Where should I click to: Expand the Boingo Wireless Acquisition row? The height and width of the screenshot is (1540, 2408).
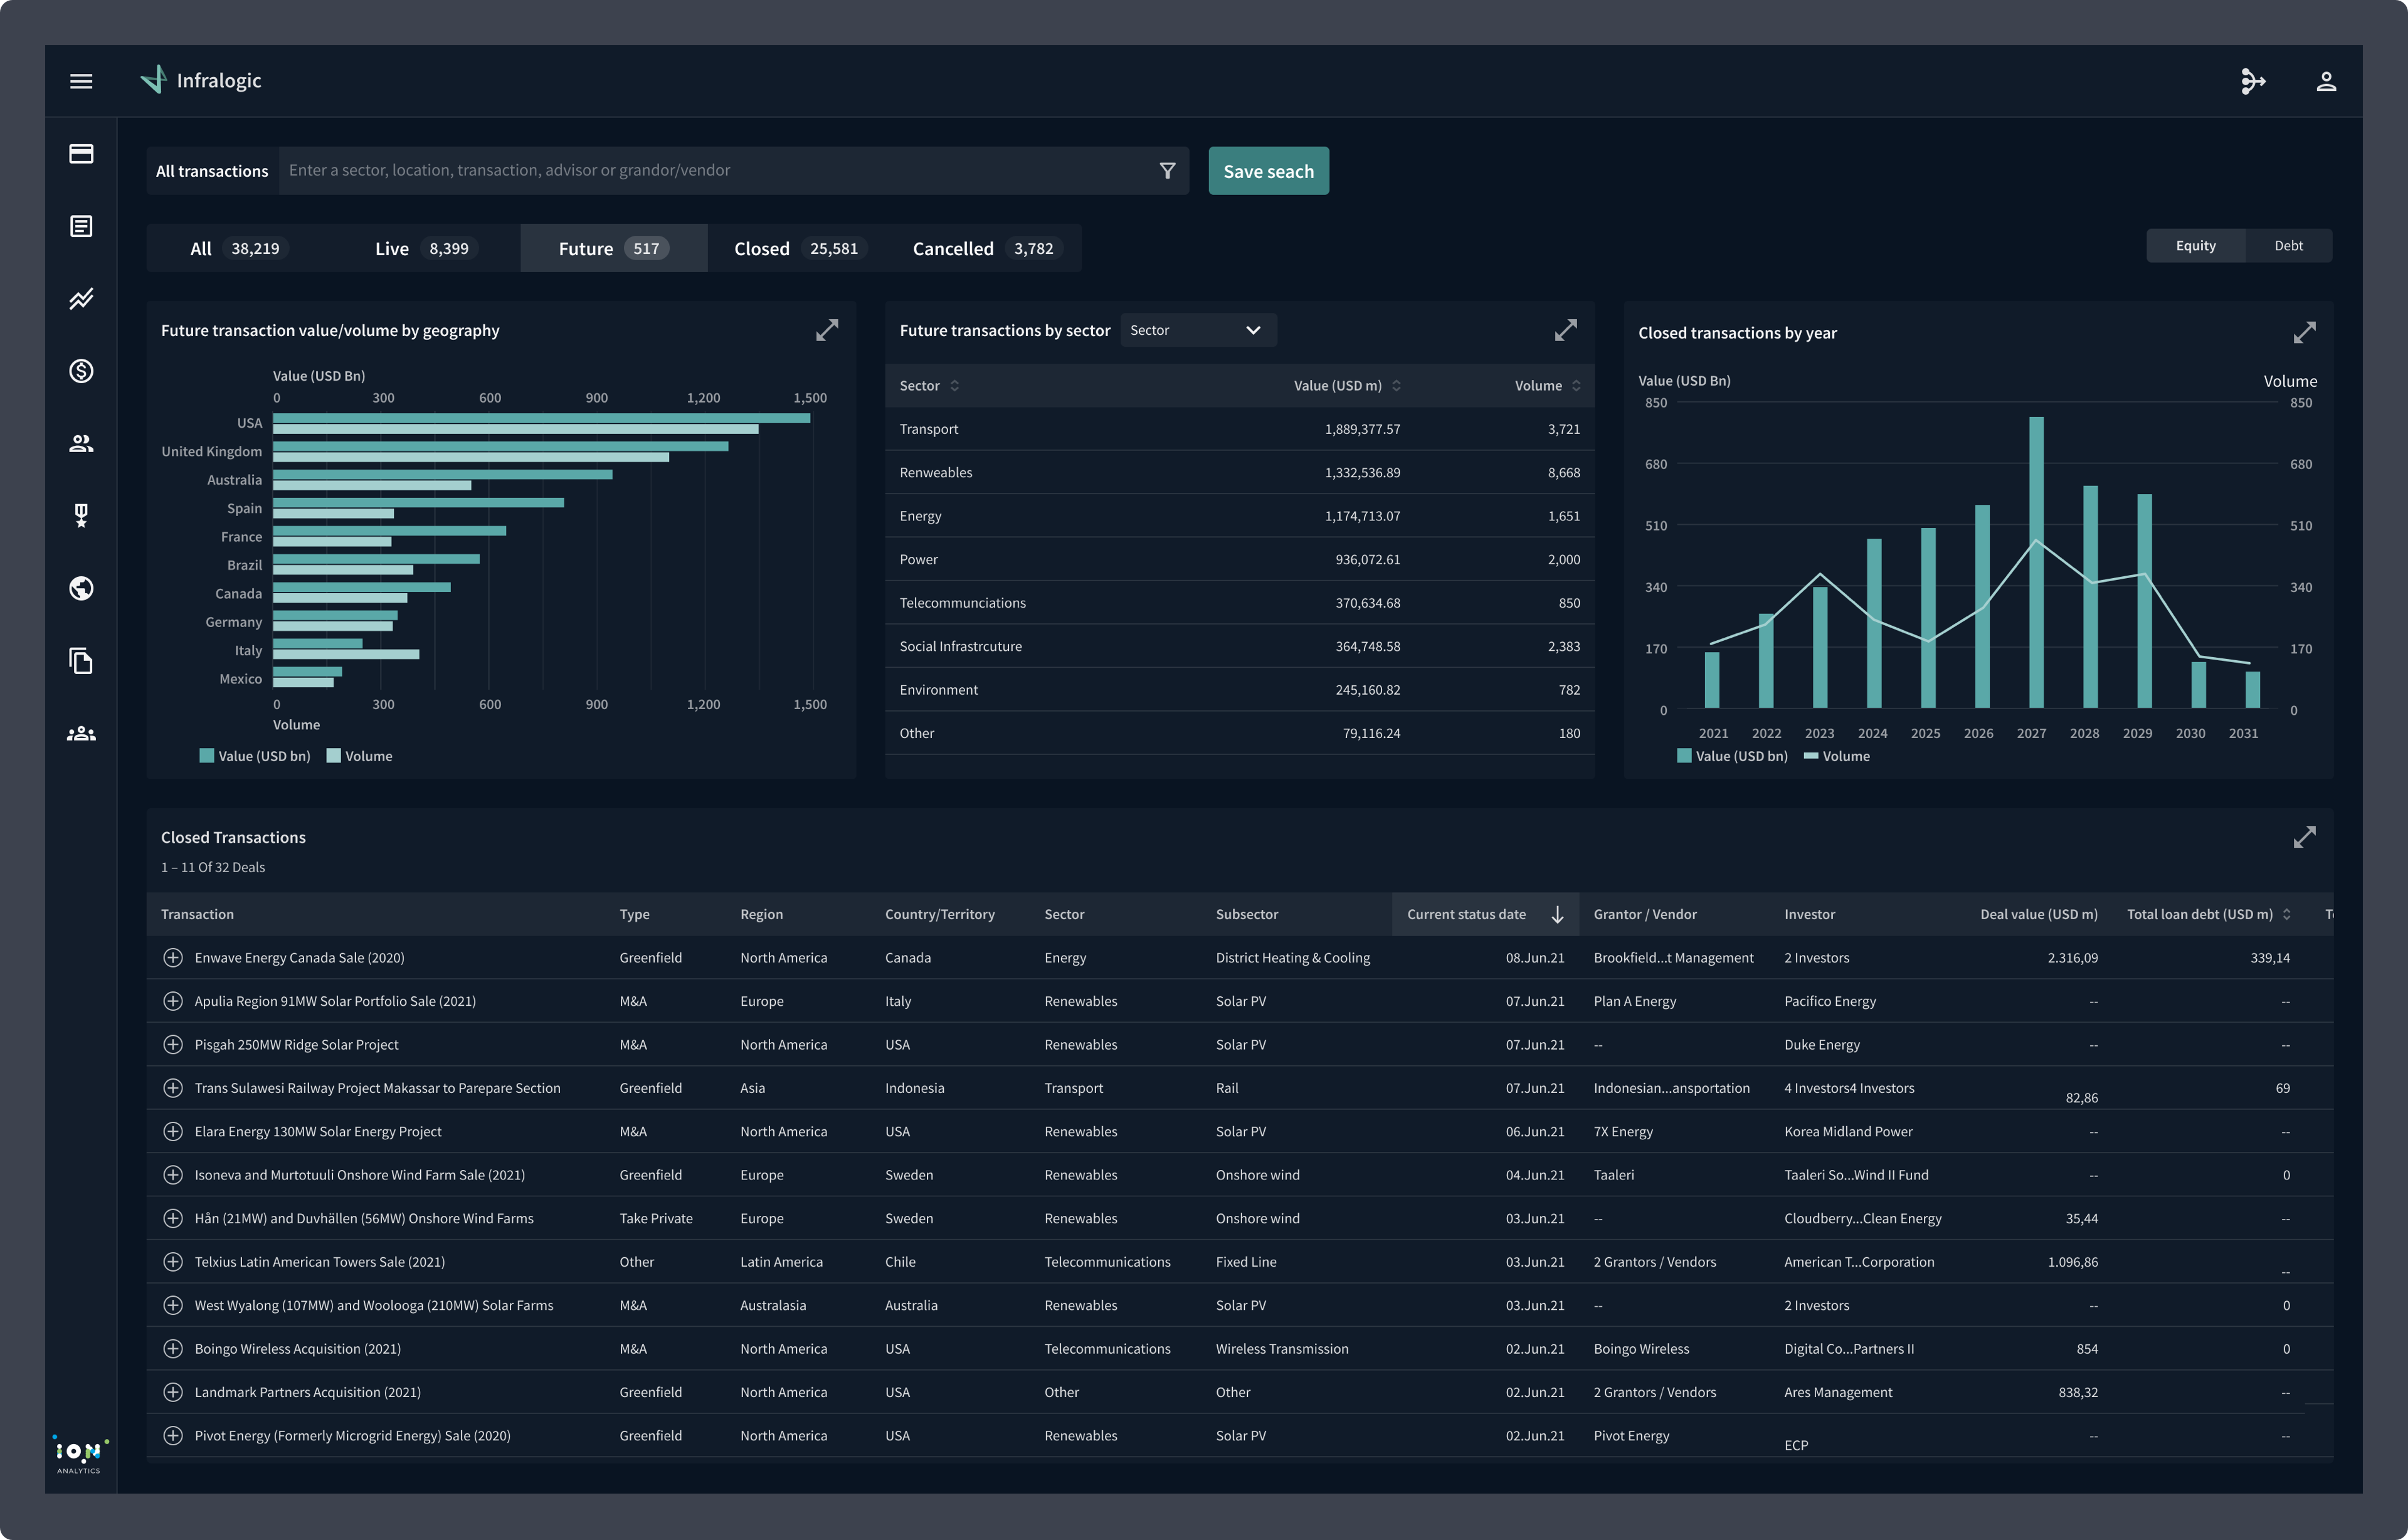(173, 1349)
